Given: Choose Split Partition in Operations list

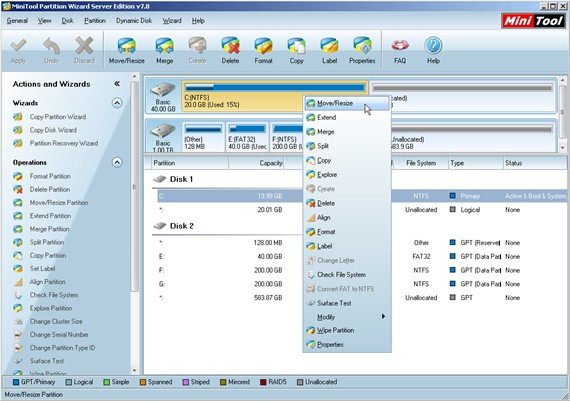Looking at the screenshot, I should click(47, 242).
